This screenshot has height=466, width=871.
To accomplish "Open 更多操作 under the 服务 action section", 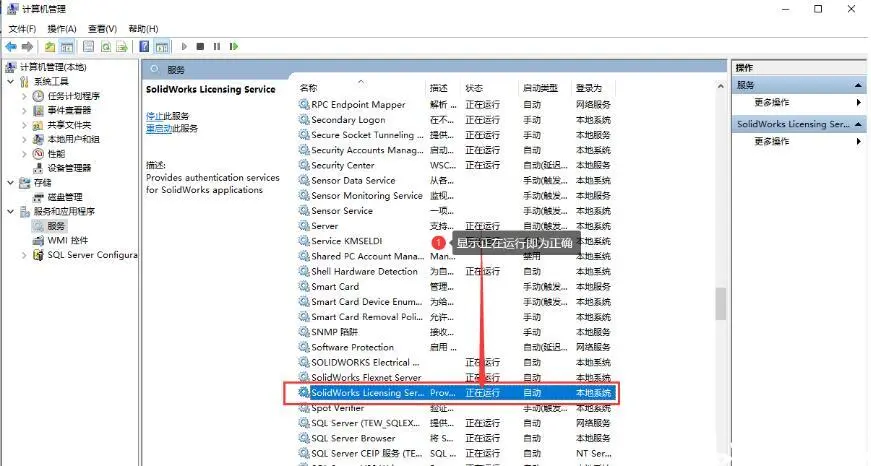I will click(772, 102).
